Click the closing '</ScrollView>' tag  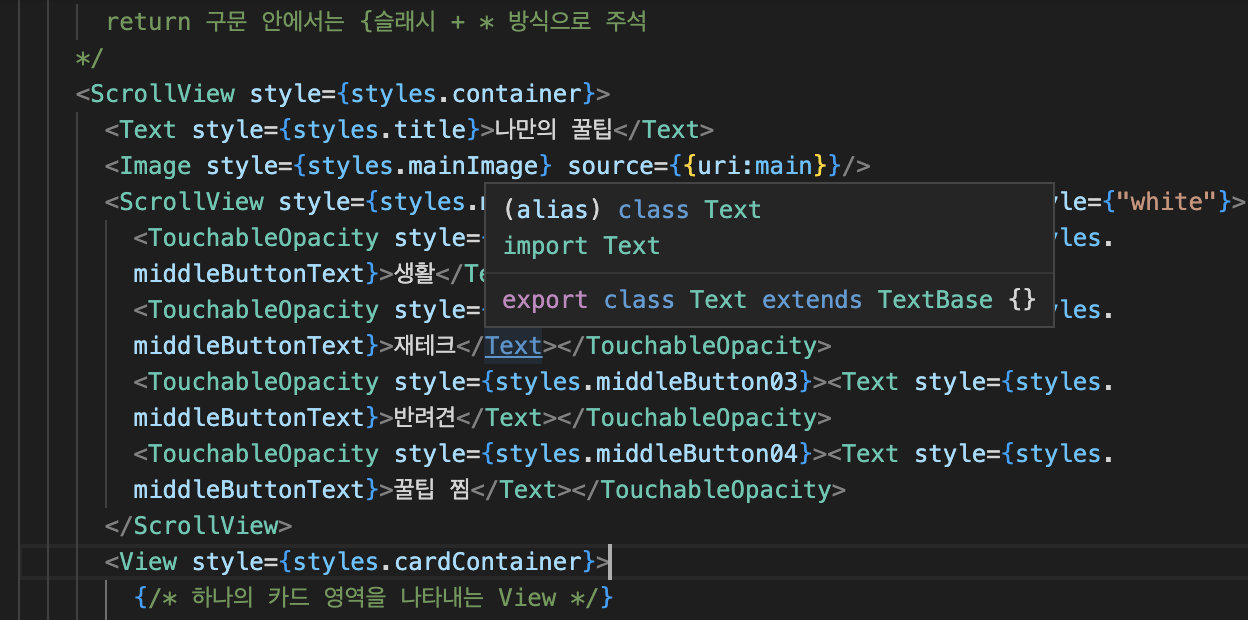pos(199,525)
